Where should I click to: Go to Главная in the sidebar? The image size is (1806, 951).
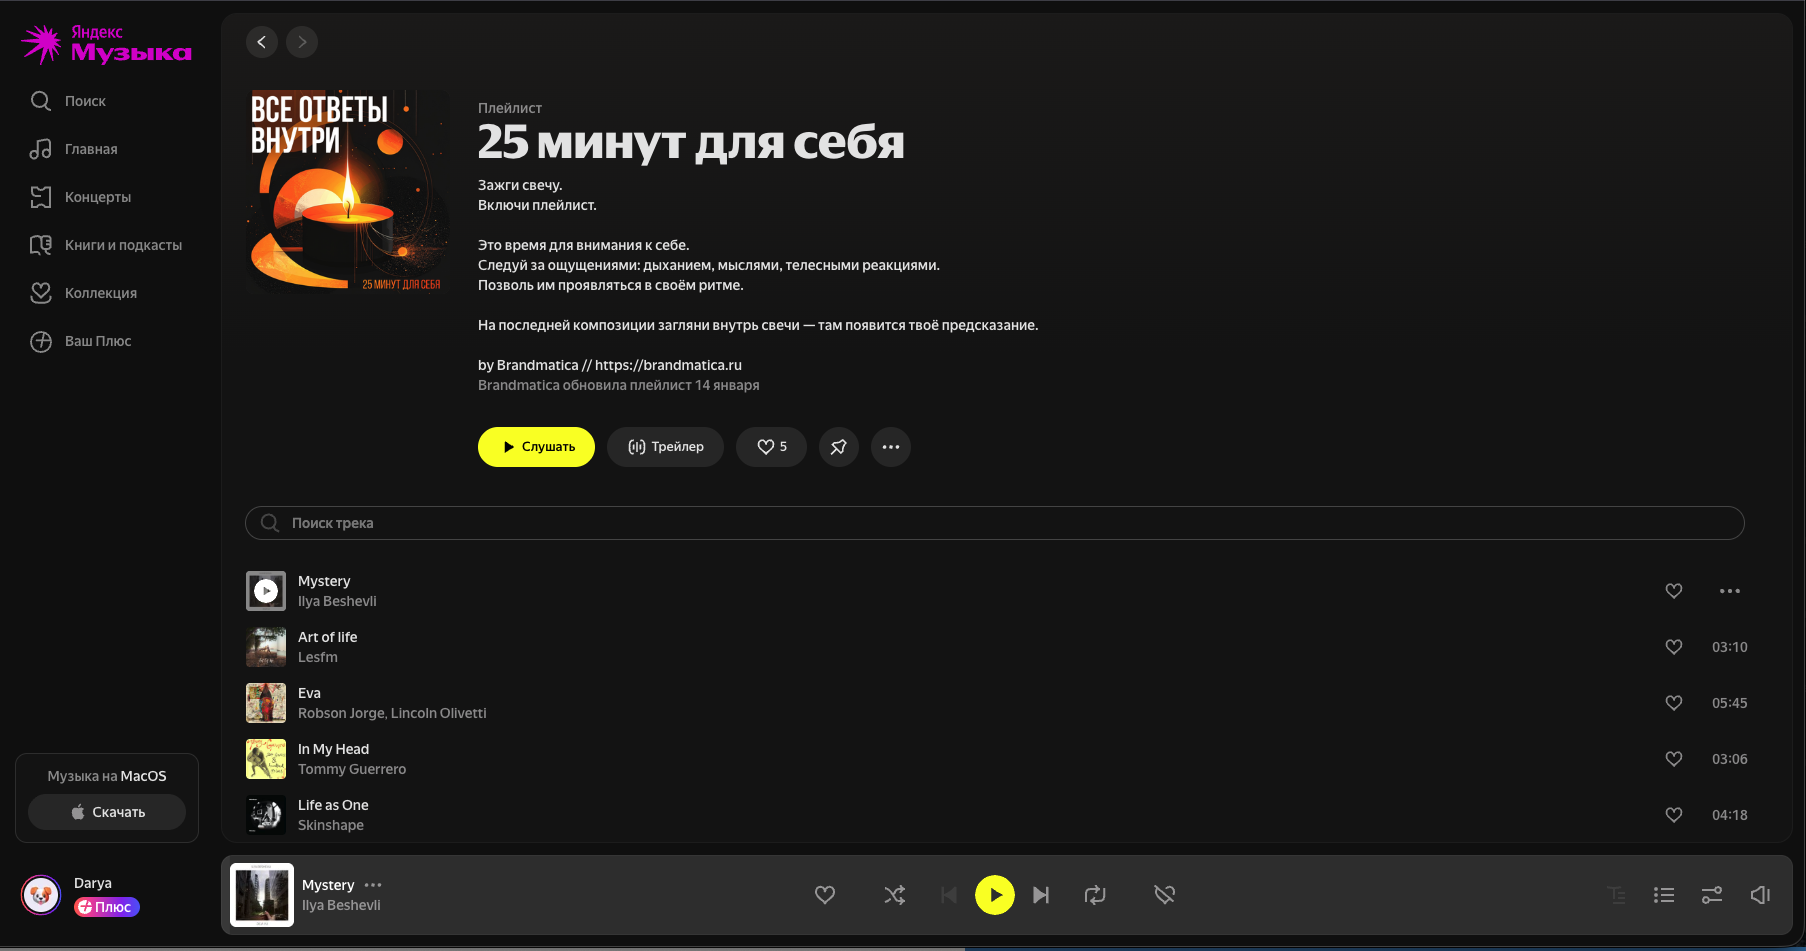point(90,149)
